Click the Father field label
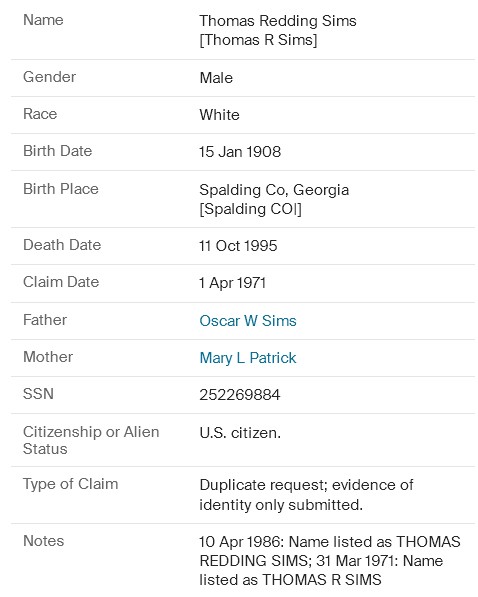 tap(45, 320)
